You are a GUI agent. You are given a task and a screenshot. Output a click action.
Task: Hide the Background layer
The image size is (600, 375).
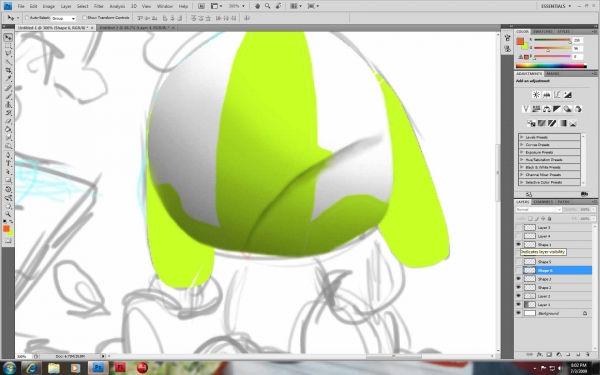click(518, 313)
